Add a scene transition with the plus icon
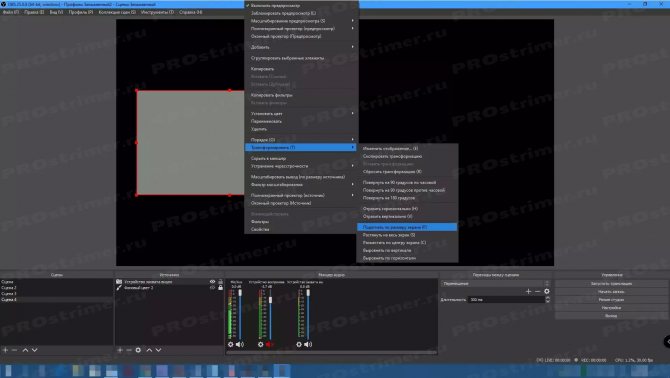 tap(529, 291)
